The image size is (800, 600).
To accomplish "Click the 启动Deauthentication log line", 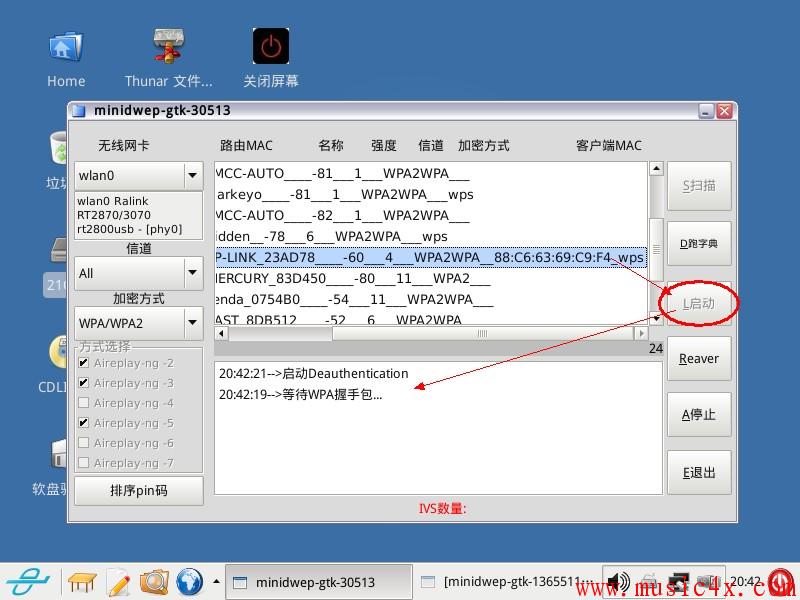I will pos(313,373).
